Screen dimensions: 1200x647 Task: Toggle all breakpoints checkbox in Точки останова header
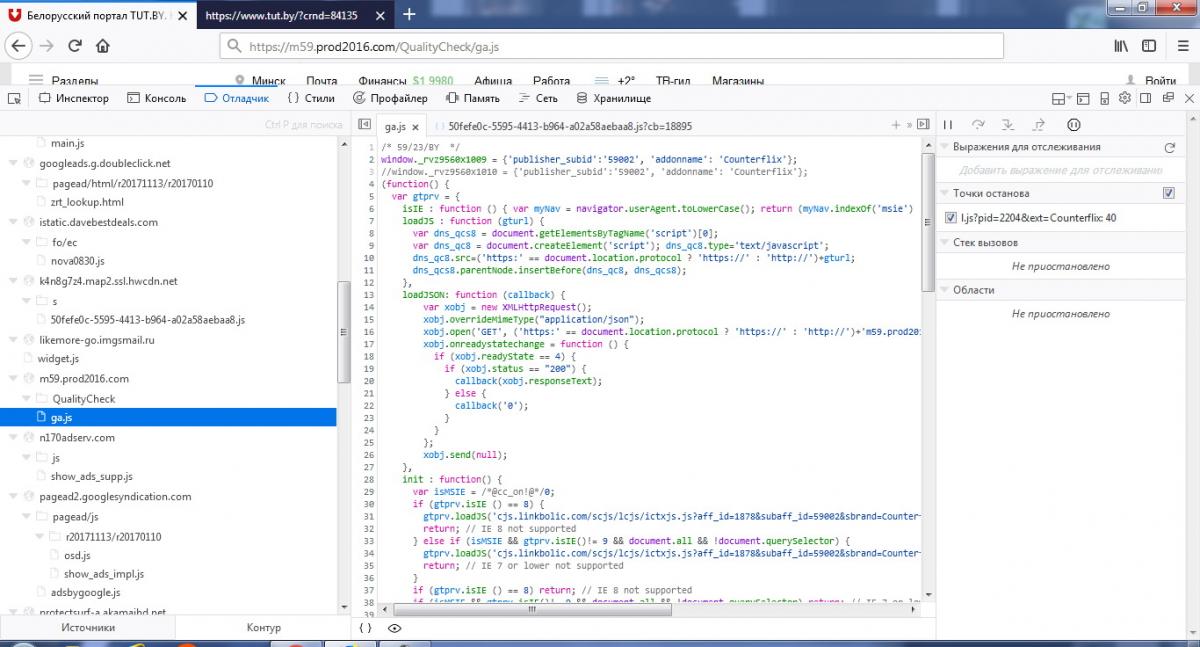(x=1169, y=193)
